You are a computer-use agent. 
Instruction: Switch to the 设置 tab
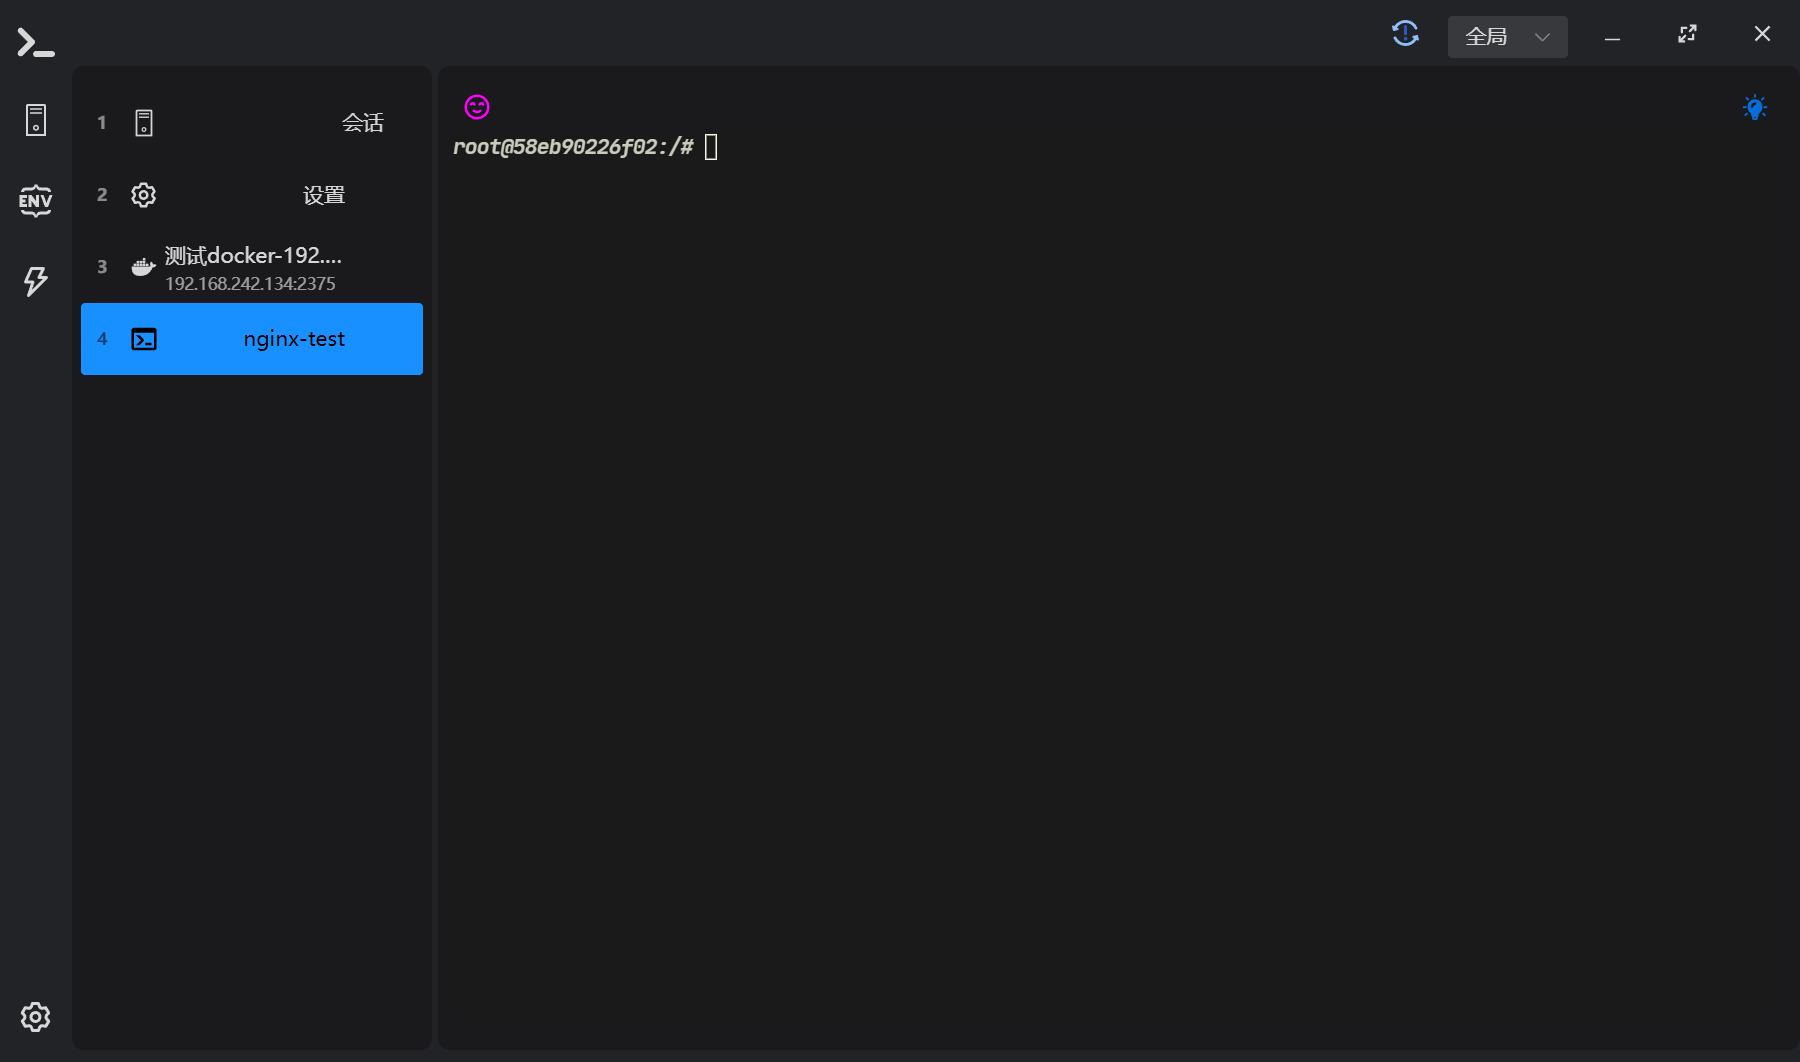[x=323, y=195]
